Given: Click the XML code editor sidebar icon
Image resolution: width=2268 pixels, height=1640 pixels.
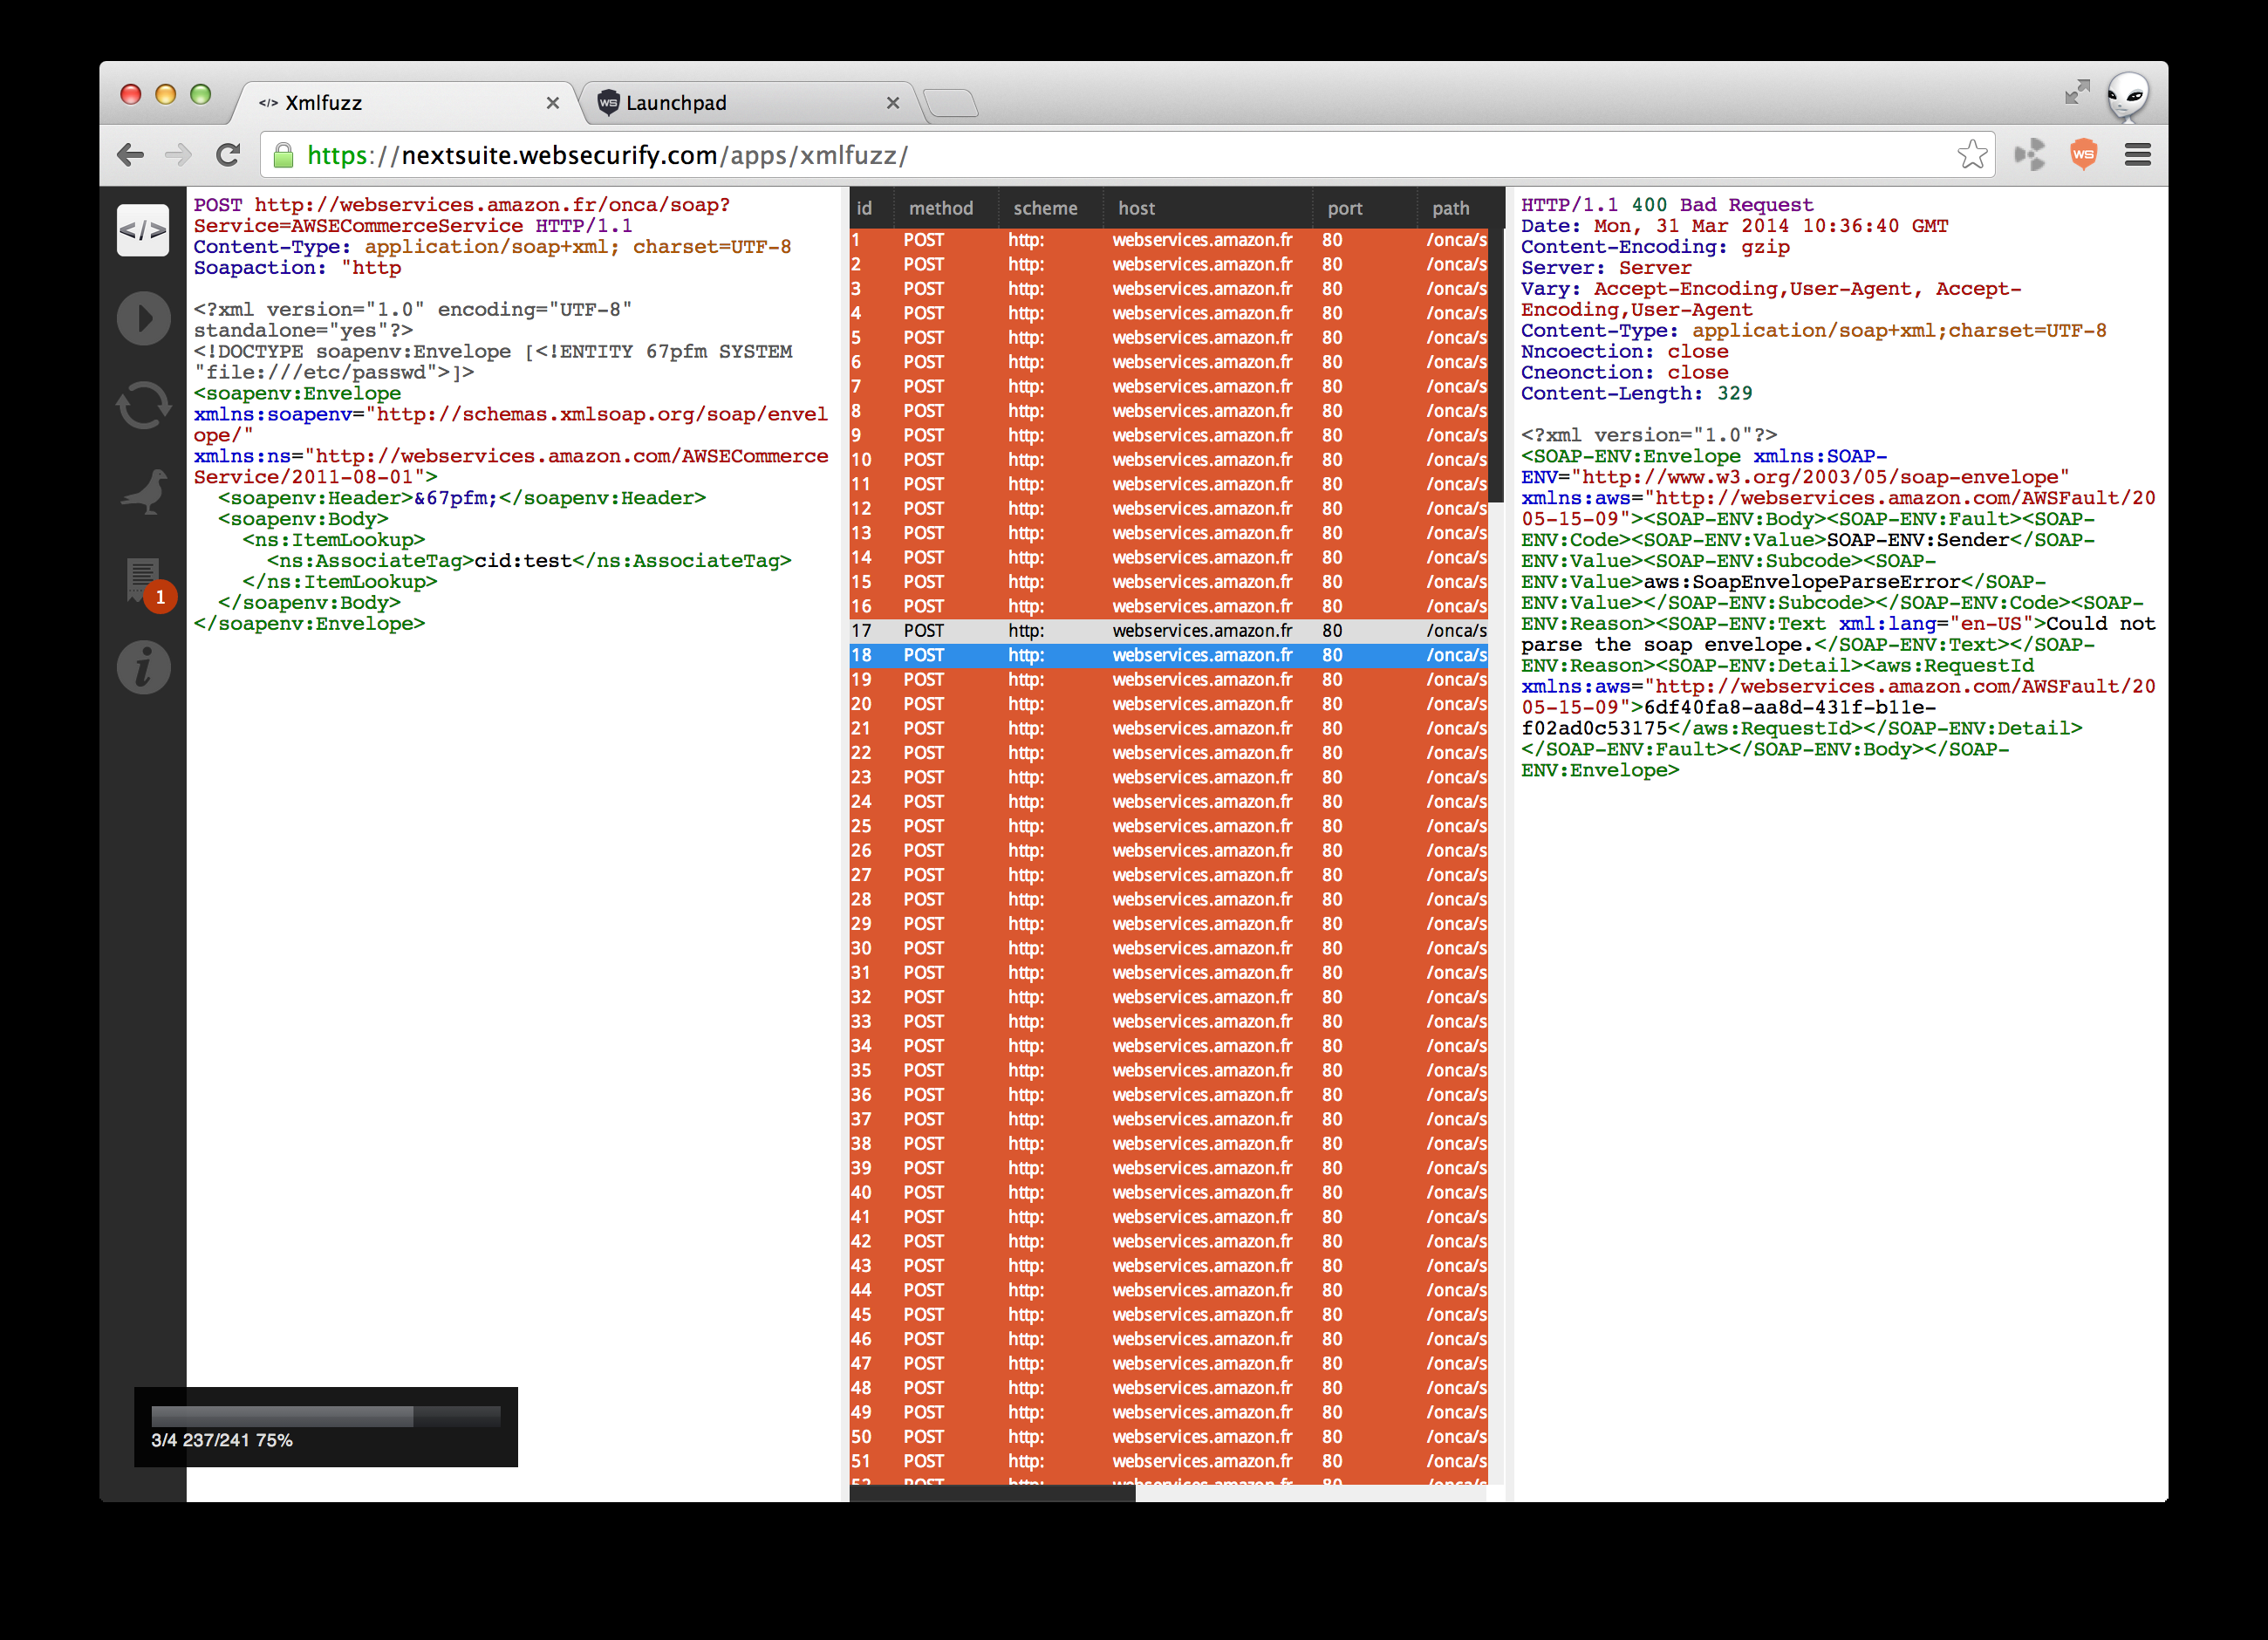Looking at the screenshot, I should [143, 231].
